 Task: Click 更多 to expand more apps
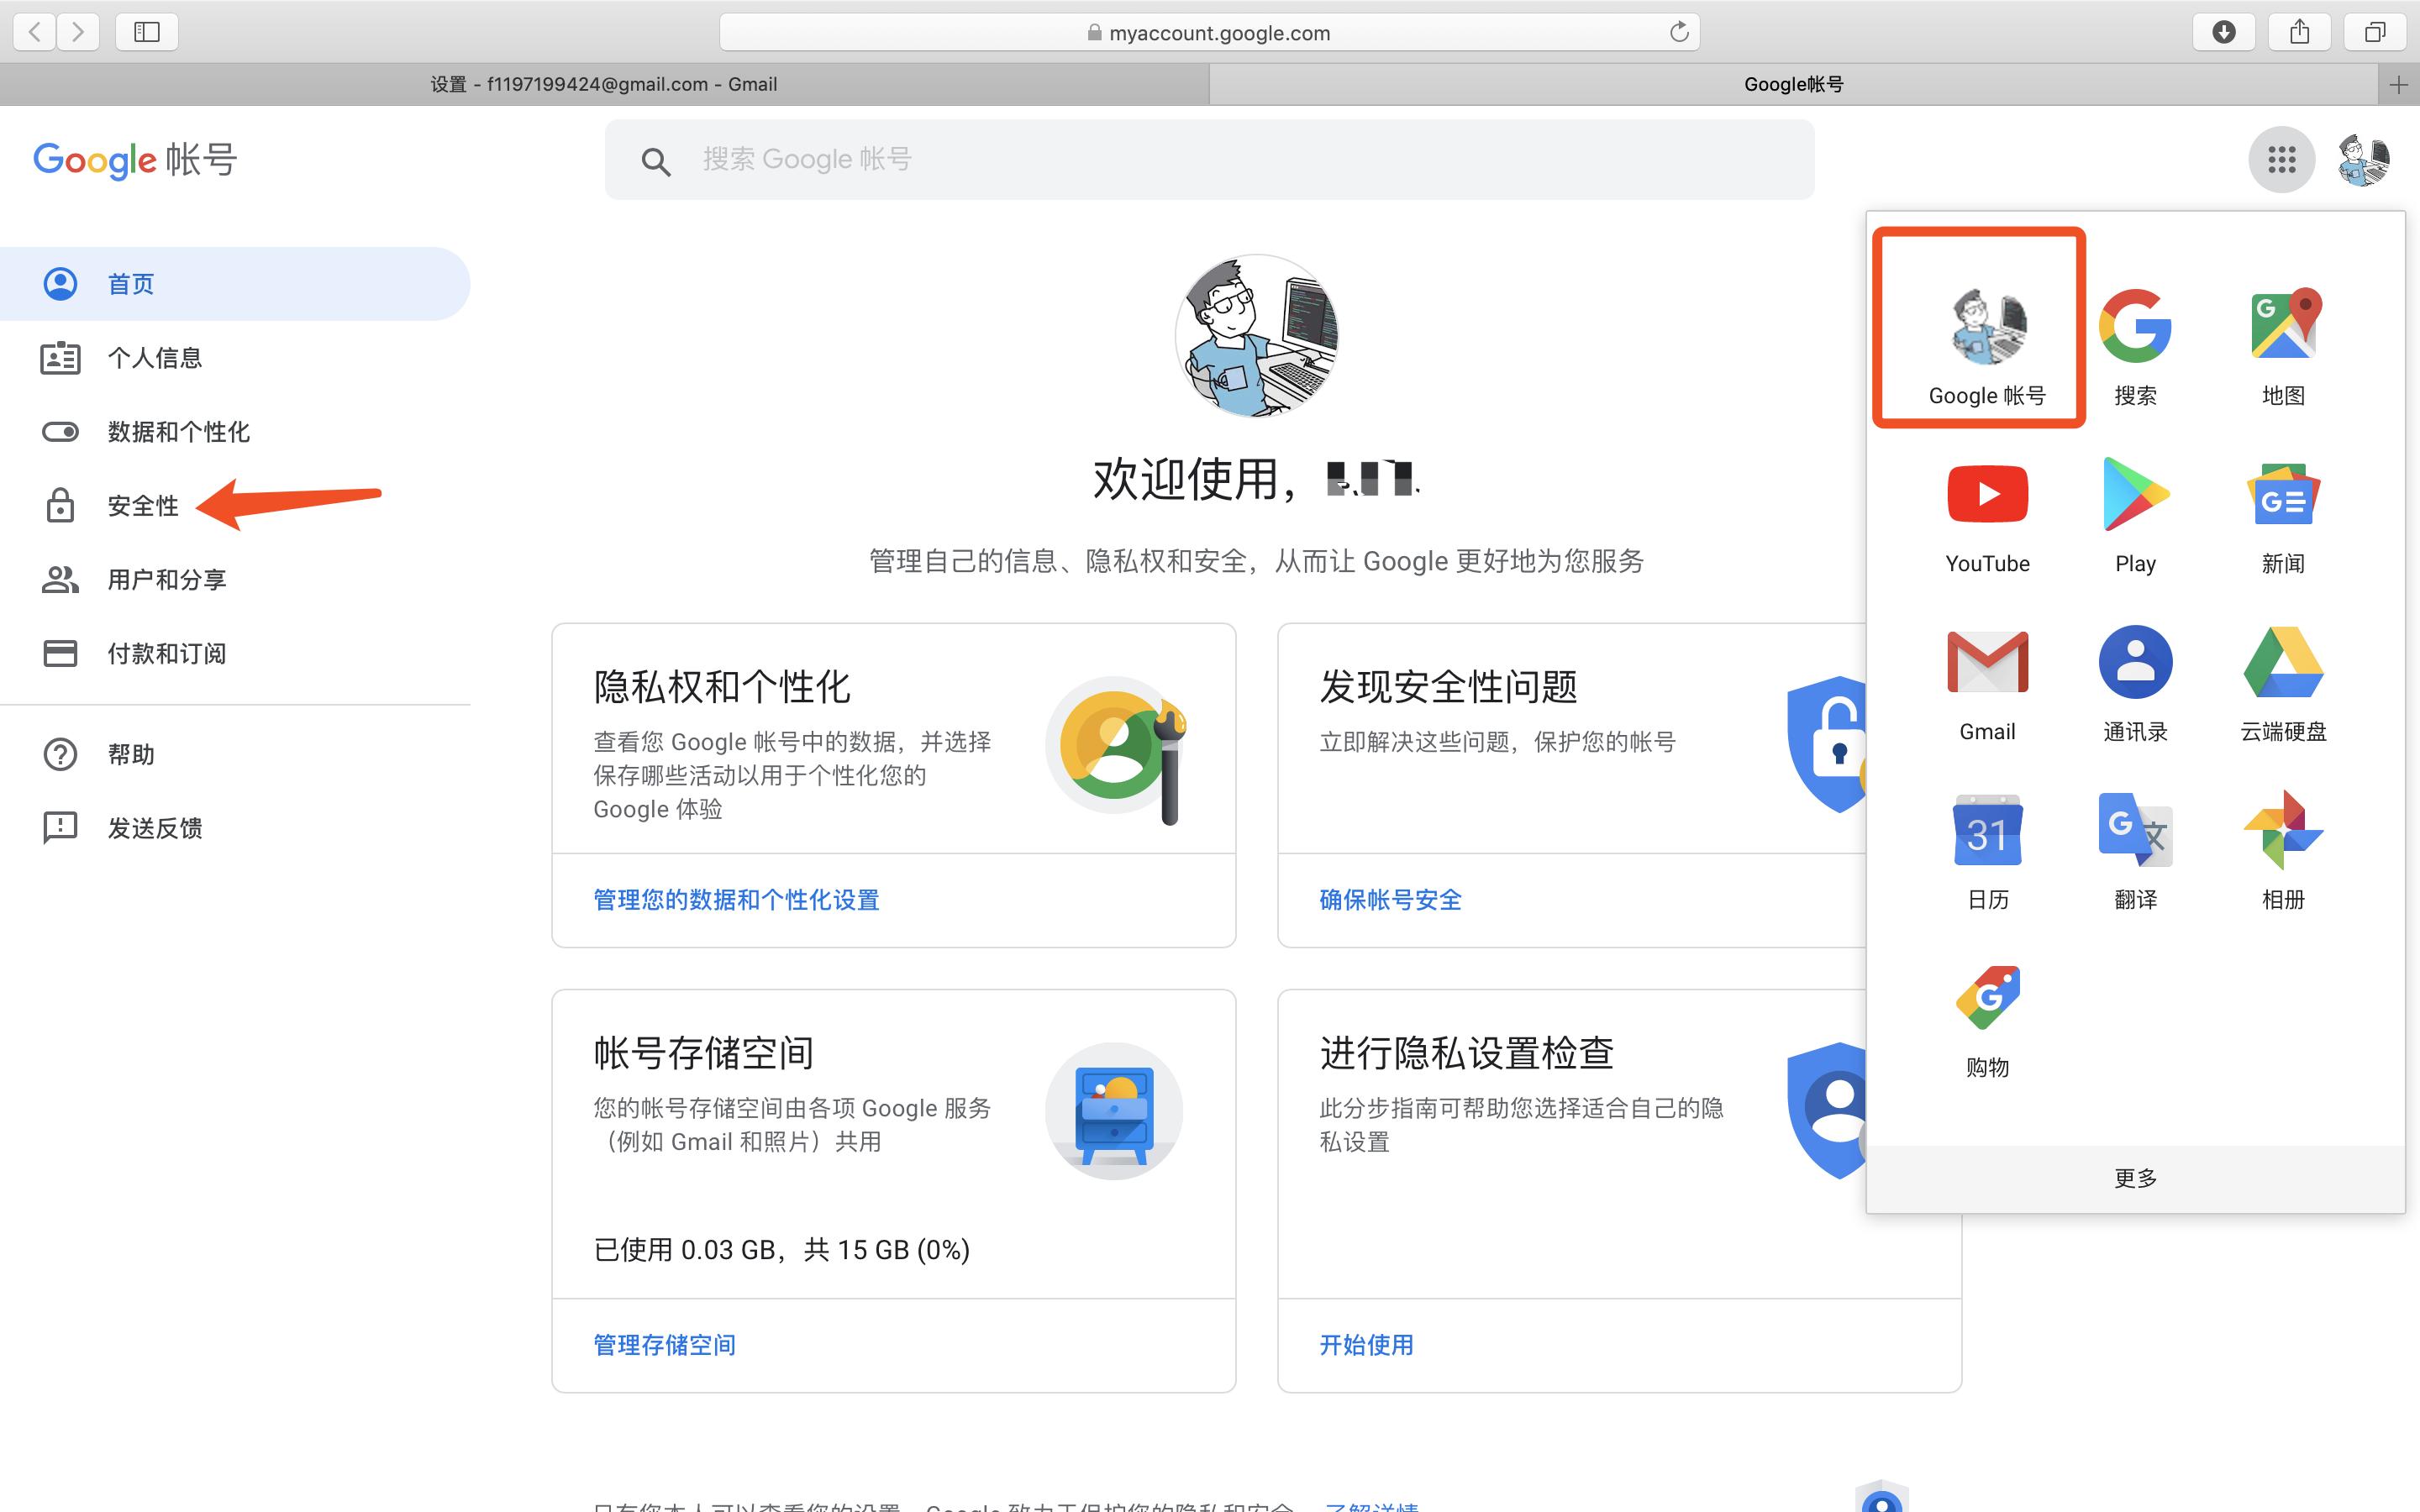click(2136, 1177)
